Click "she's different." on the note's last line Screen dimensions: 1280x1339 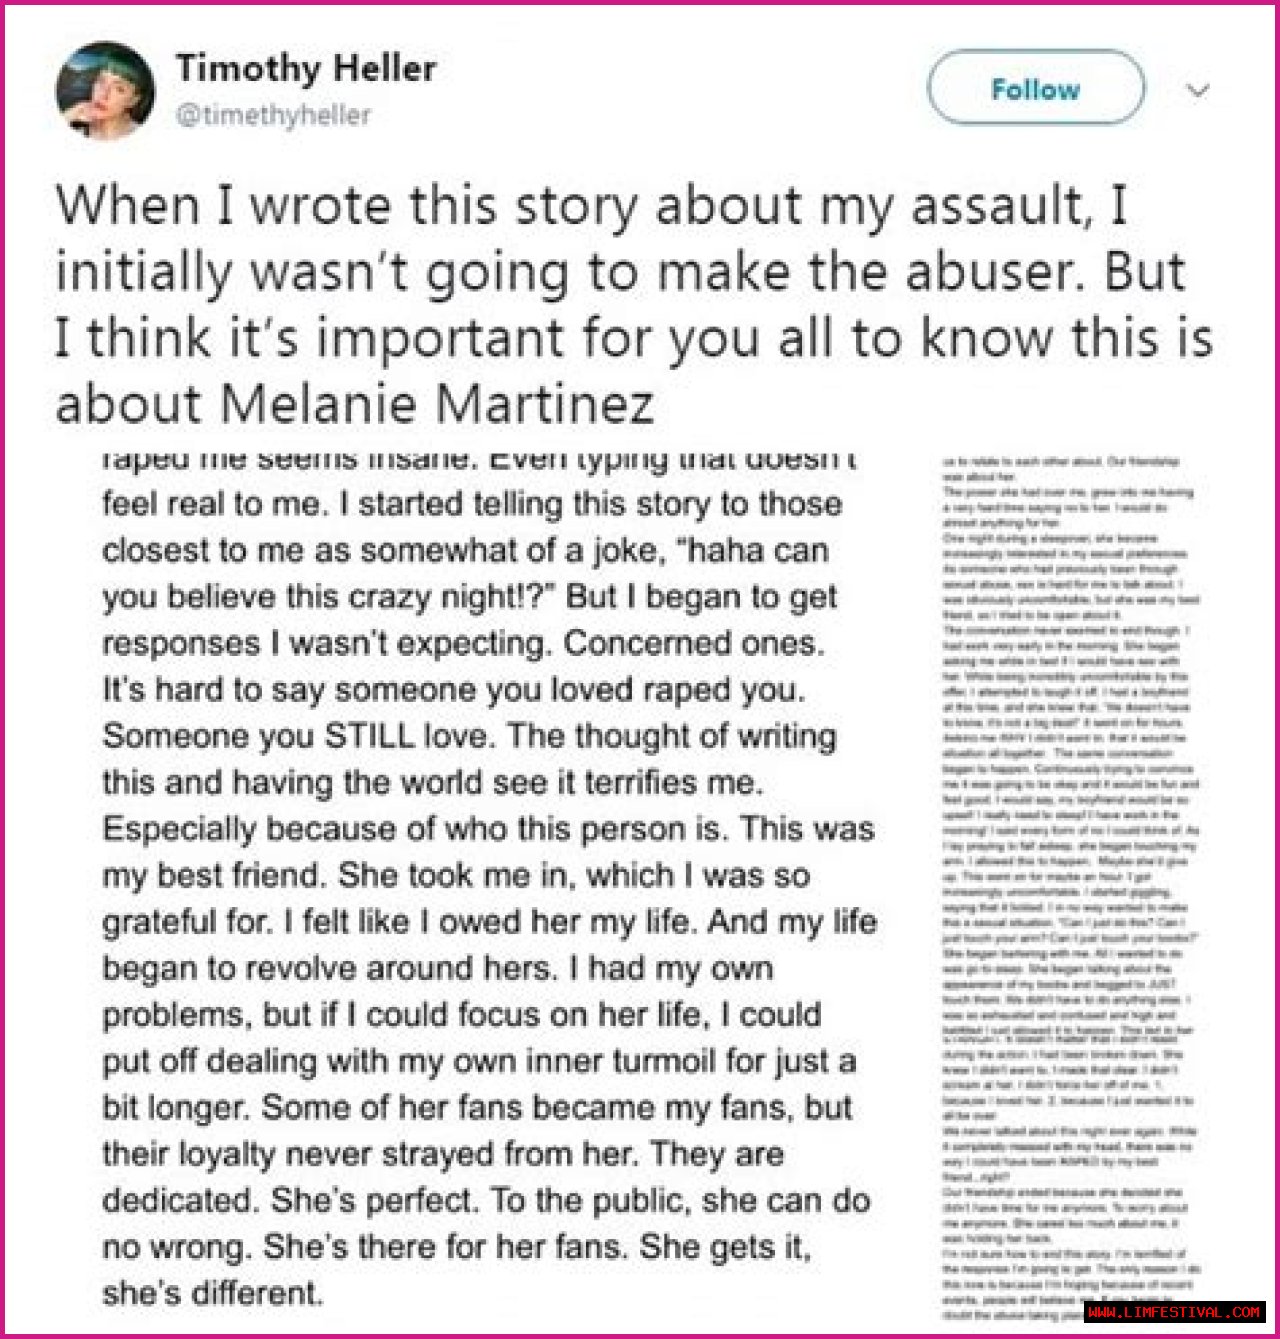pyautogui.click(x=212, y=1293)
